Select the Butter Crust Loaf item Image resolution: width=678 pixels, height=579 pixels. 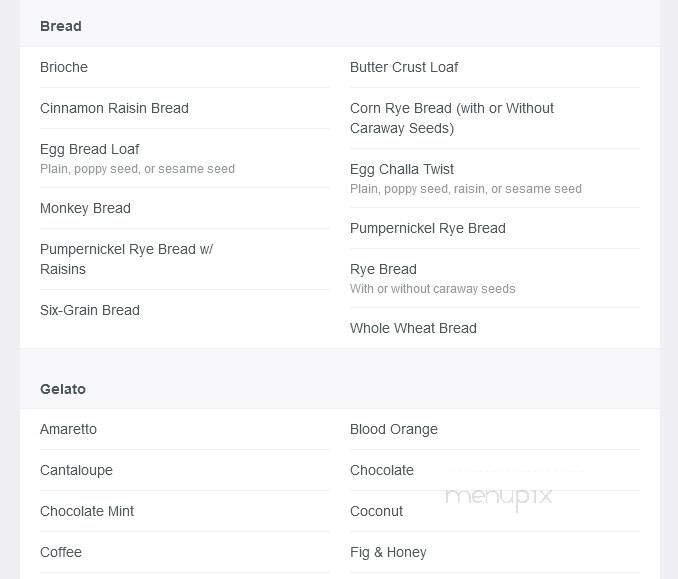pyautogui.click(x=404, y=67)
